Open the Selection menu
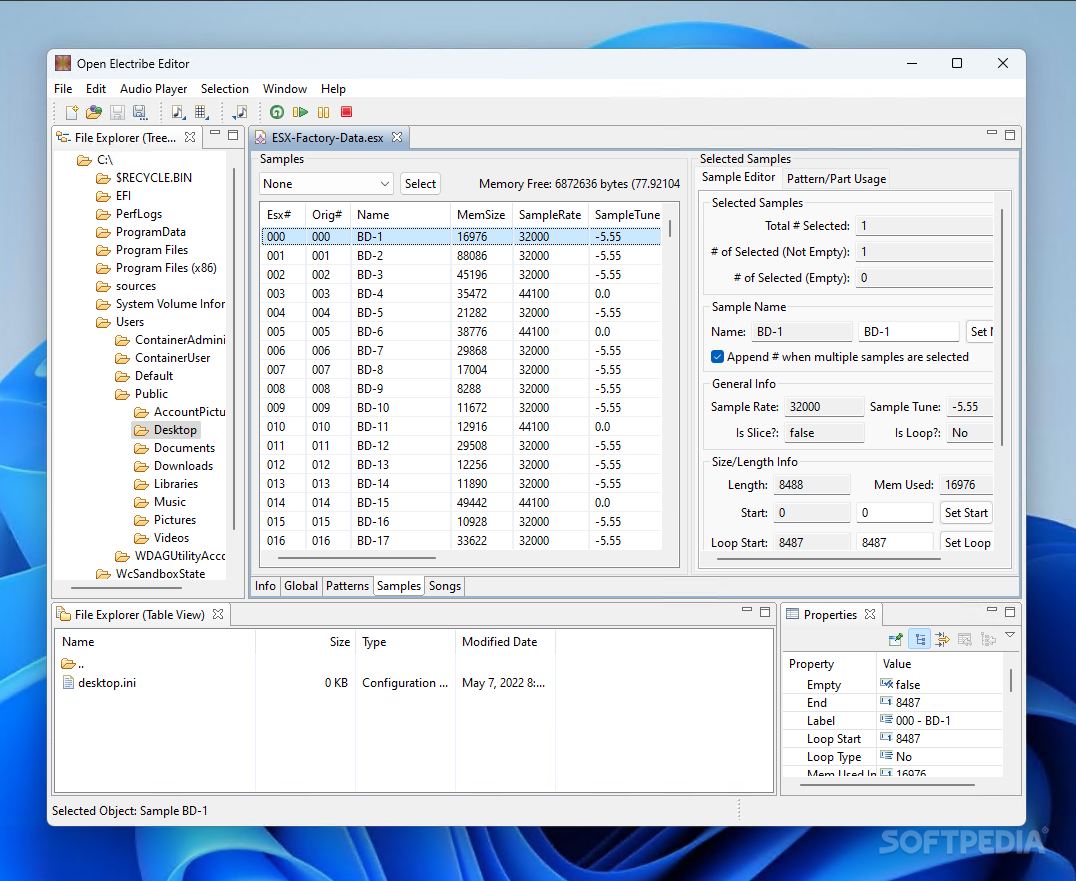Viewport: 1076px width, 881px height. click(x=224, y=89)
